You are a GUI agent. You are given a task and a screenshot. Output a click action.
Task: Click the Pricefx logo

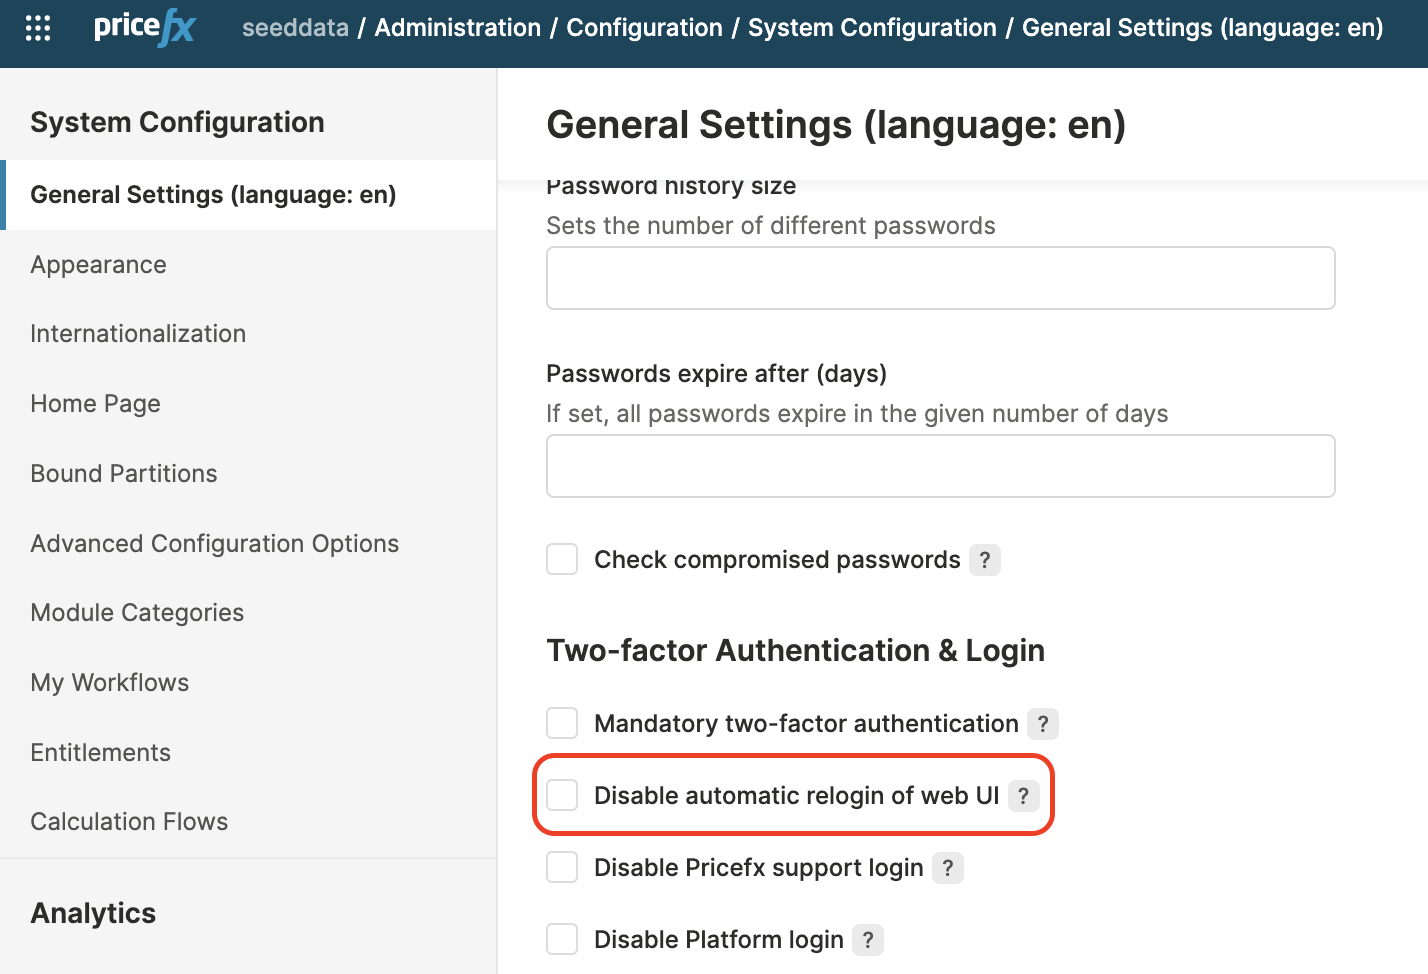(144, 28)
